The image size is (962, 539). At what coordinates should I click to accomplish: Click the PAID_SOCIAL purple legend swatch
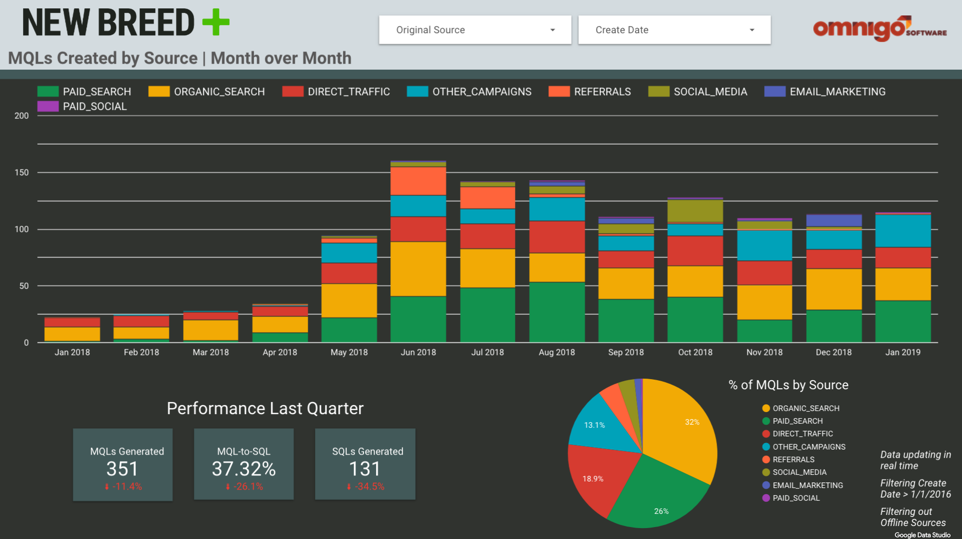pyautogui.click(x=48, y=107)
